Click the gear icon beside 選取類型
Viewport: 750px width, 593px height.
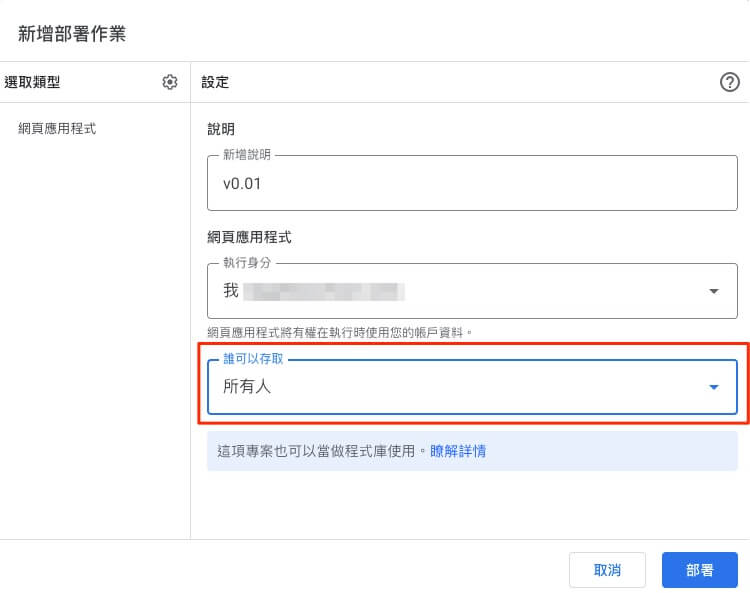point(170,82)
